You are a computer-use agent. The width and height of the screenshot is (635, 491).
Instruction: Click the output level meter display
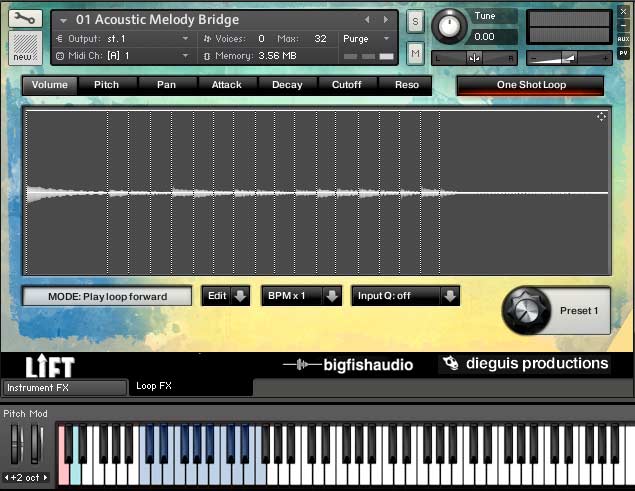[x=569, y=27]
